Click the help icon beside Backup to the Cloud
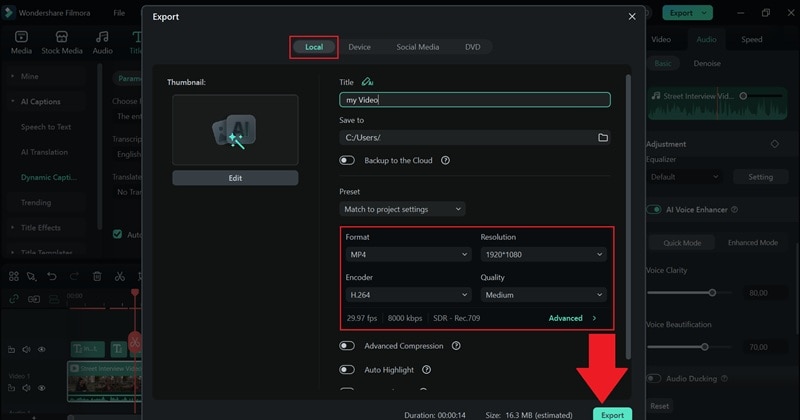Screen dimensions: 800x420 445,160
